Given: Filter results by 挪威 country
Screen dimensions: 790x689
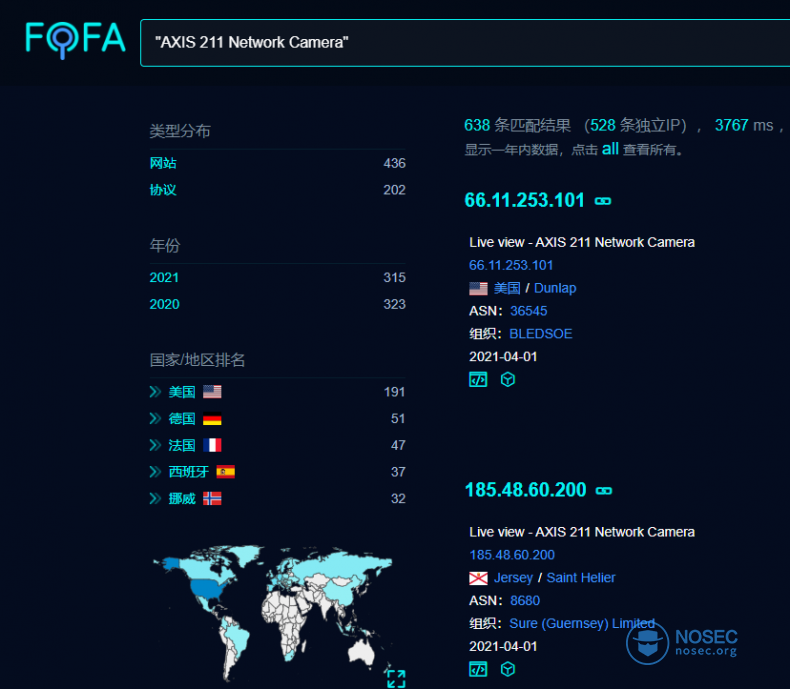Looking at the screenshot, I should coord(182,499).
